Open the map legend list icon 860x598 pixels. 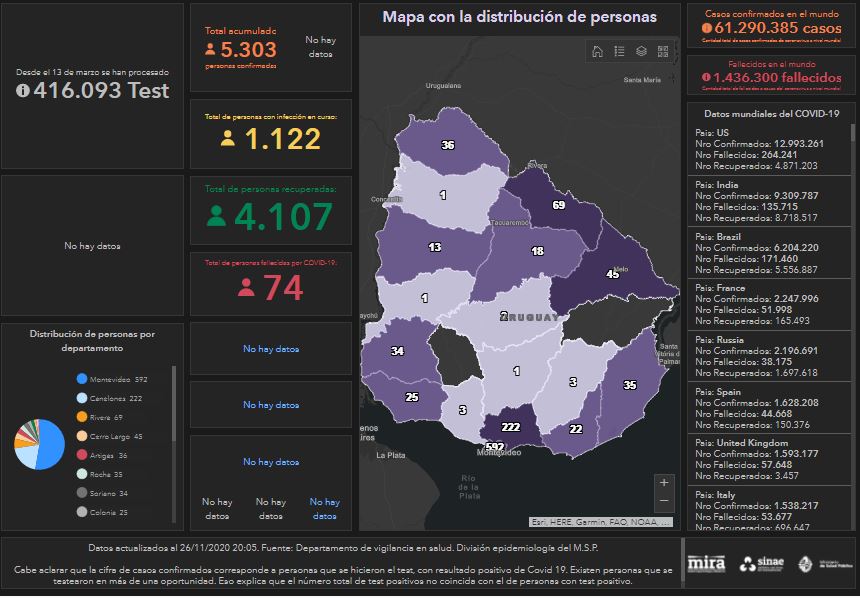[619, 52]
